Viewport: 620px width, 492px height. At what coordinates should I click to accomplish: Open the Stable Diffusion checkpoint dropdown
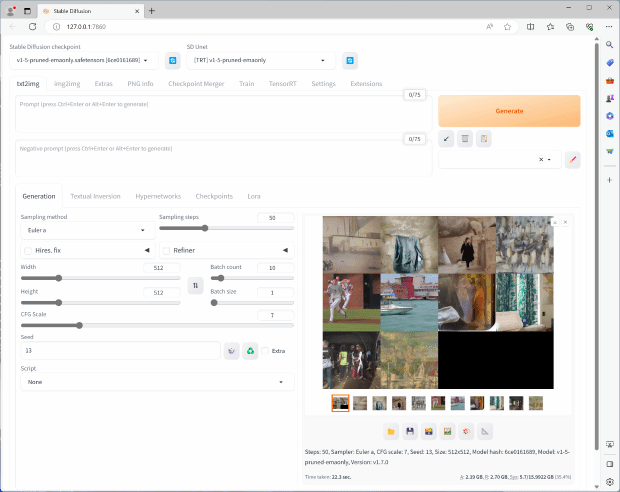pyautogui.click(x=84, y=61)
